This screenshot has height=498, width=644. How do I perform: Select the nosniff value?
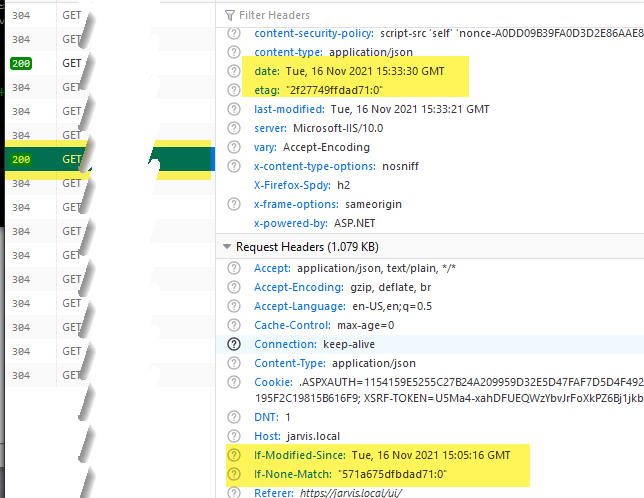click(x=400, y=166)
